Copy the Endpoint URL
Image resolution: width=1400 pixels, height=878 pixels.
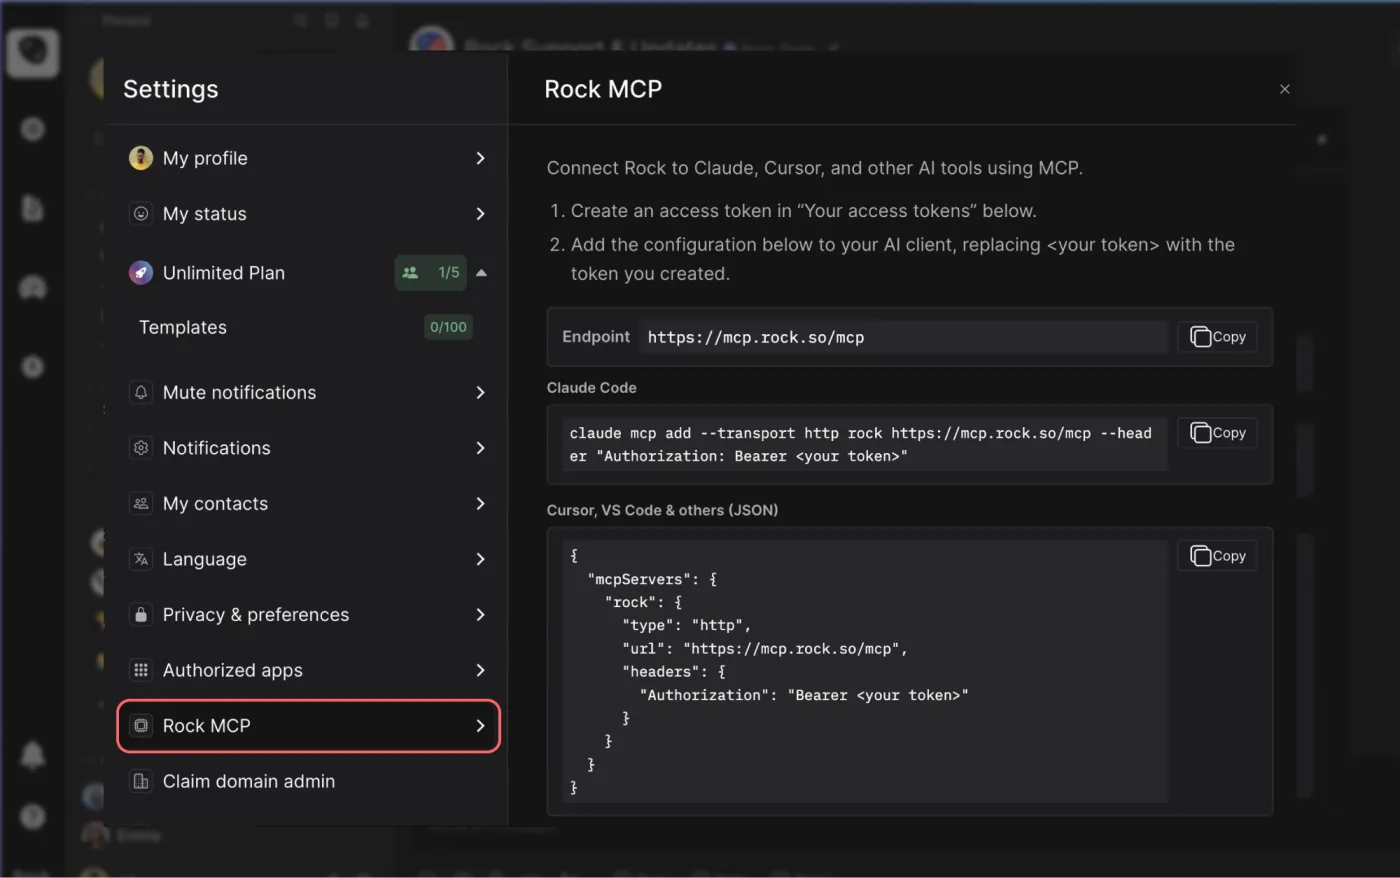click(1217, 337)
